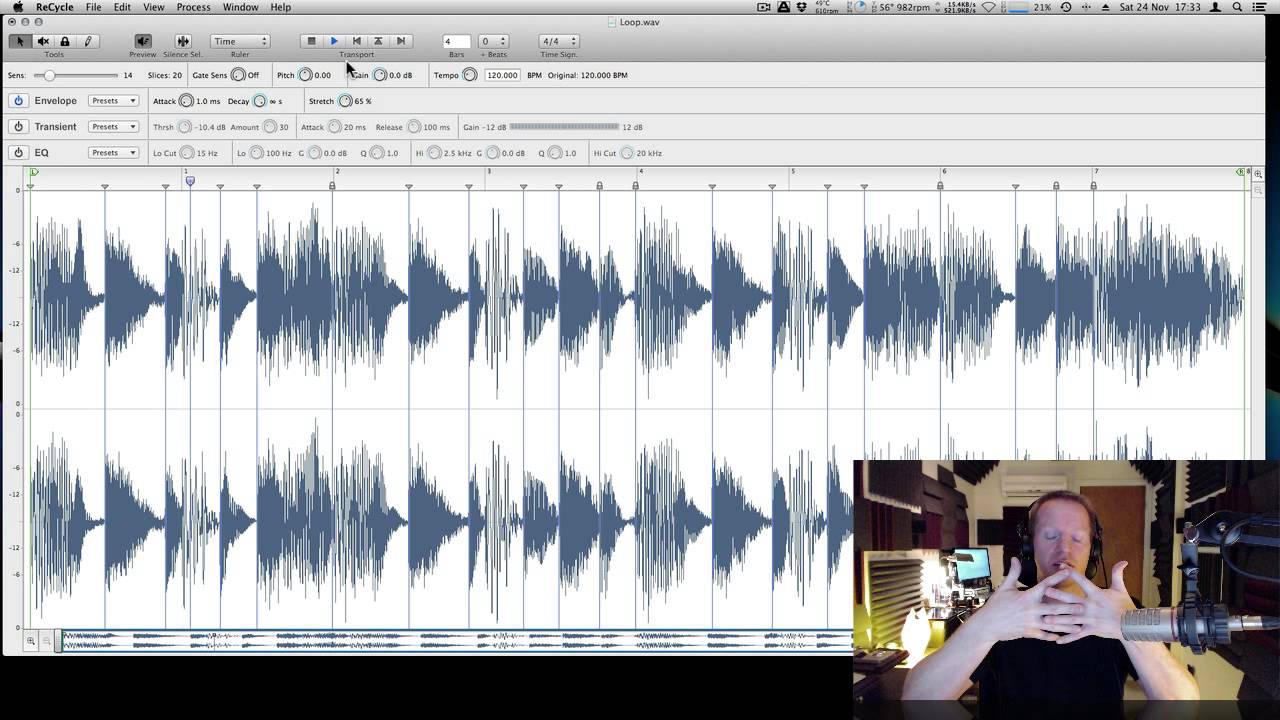Click the EQ Lo Cut knob
Image resolution: width=1280 pixels, height=720 pixels.
click(187, 153)
